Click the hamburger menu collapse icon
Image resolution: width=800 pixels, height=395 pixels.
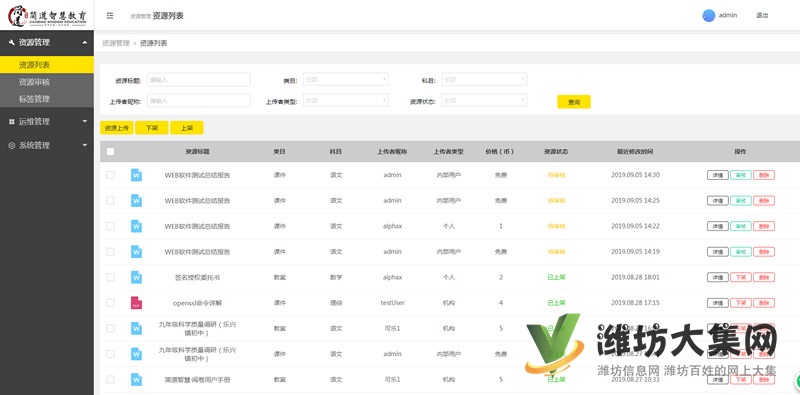tap(110, 16)
